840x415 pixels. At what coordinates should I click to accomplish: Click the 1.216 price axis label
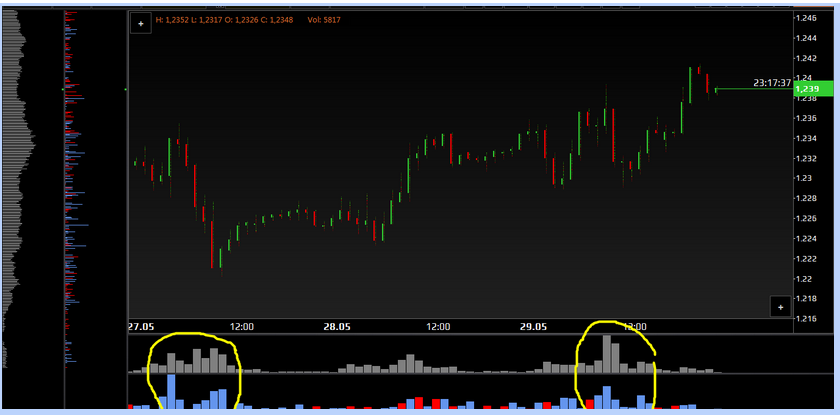click(x=806, y=319)
